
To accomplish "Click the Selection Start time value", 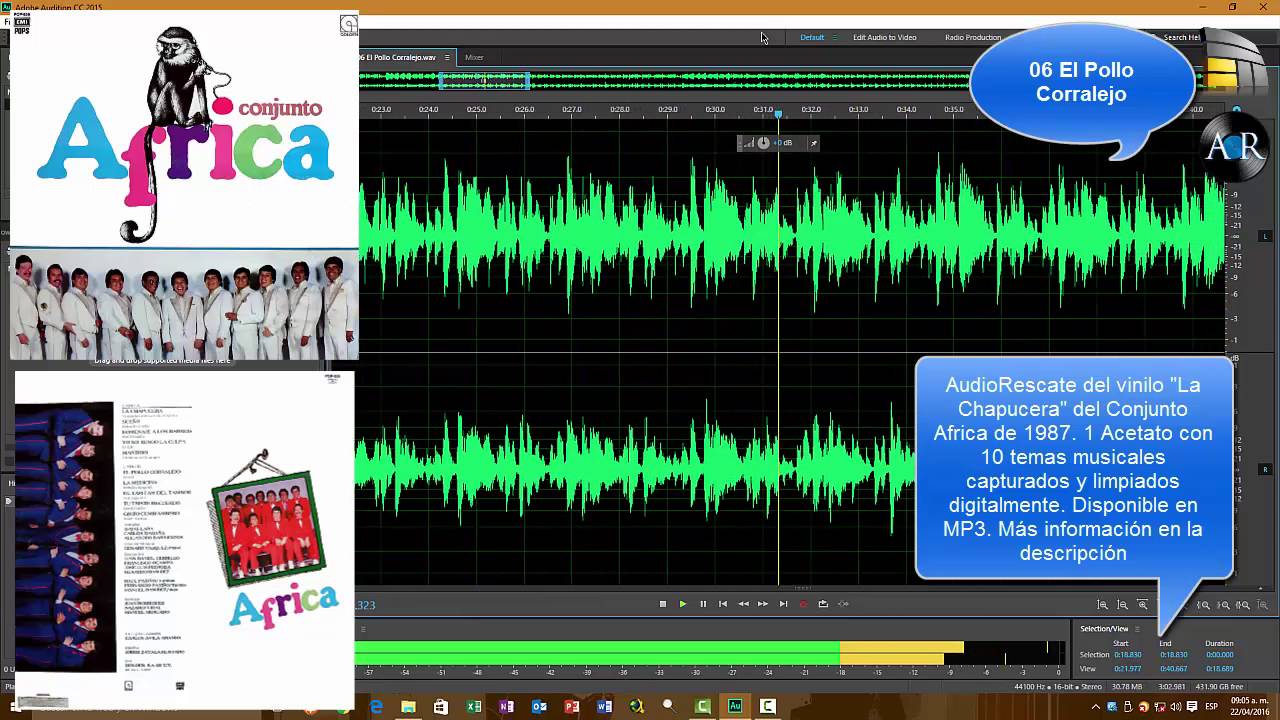I will click(1128, 655).
